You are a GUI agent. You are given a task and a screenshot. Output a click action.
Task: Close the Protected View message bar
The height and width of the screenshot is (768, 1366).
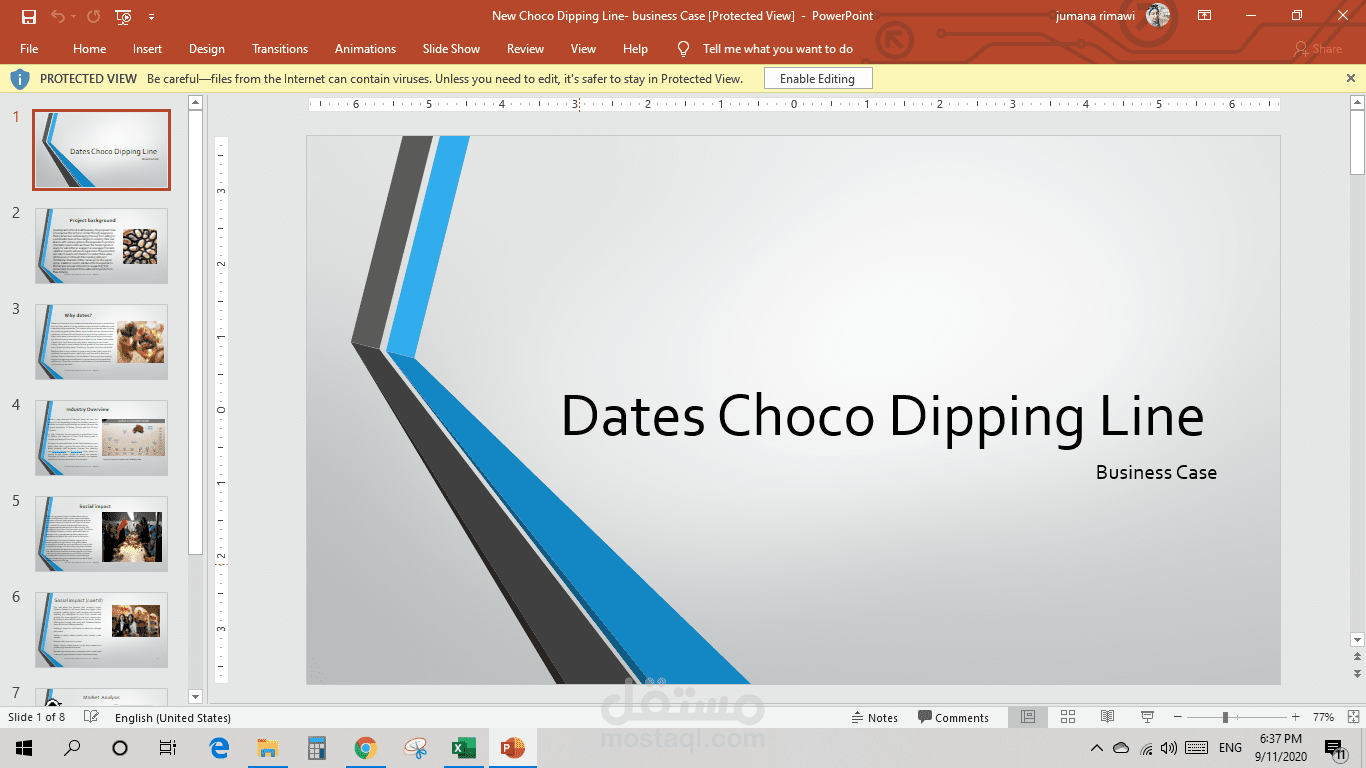coord(1351,78)
